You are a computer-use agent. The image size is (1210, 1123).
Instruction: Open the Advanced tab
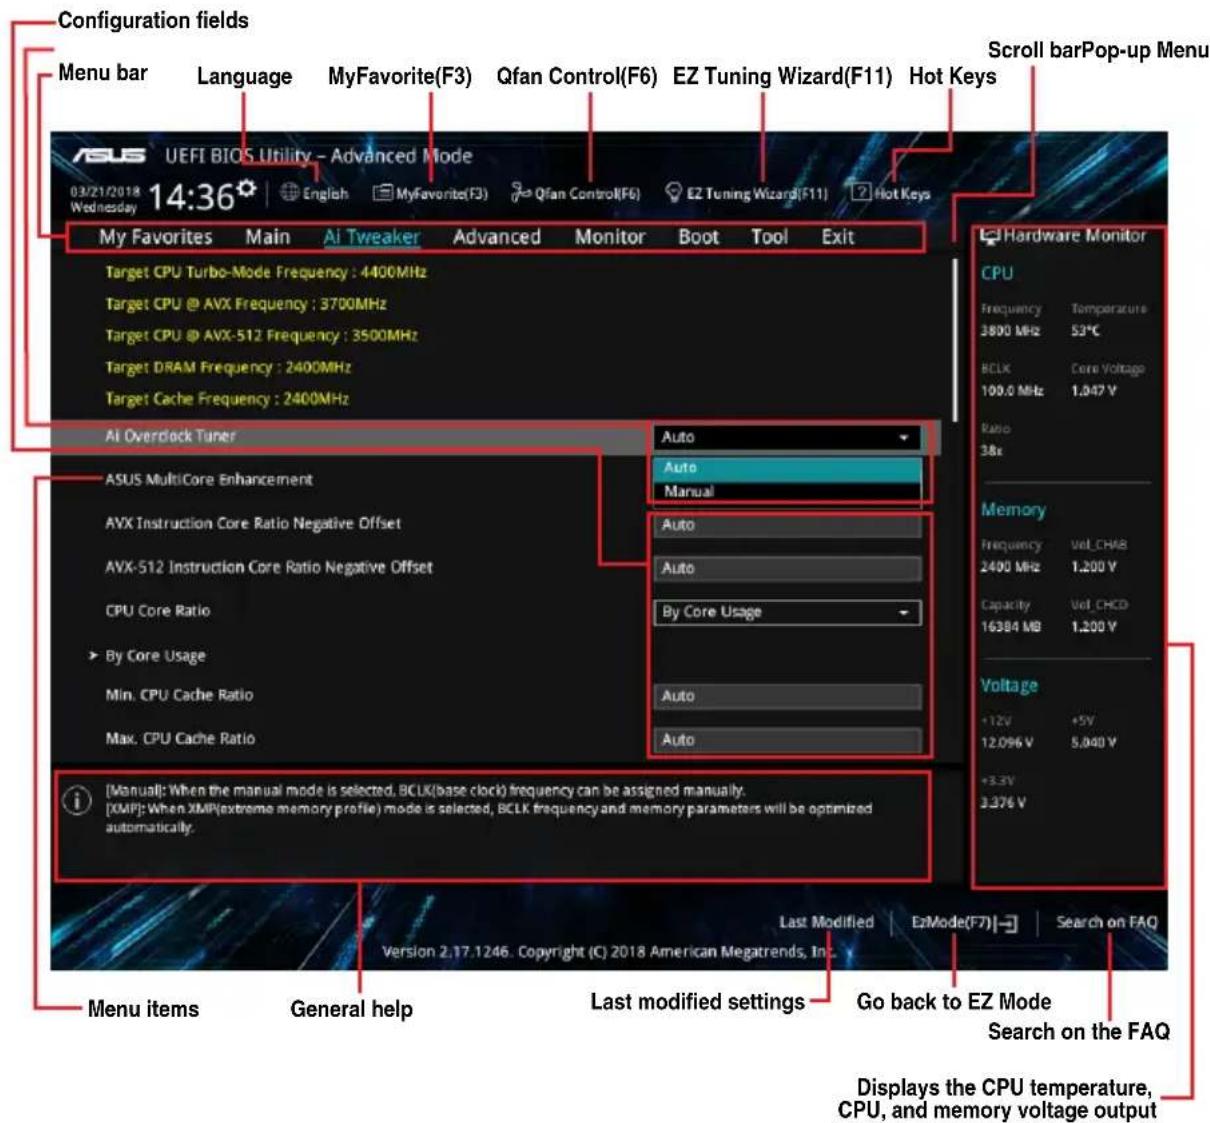tap(496, 237)
